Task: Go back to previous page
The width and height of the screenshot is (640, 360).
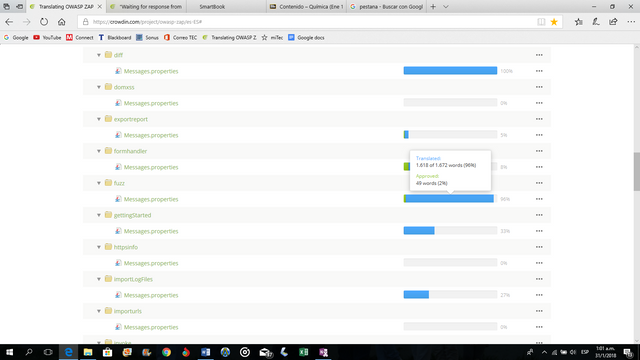Action: click(9, 22)
